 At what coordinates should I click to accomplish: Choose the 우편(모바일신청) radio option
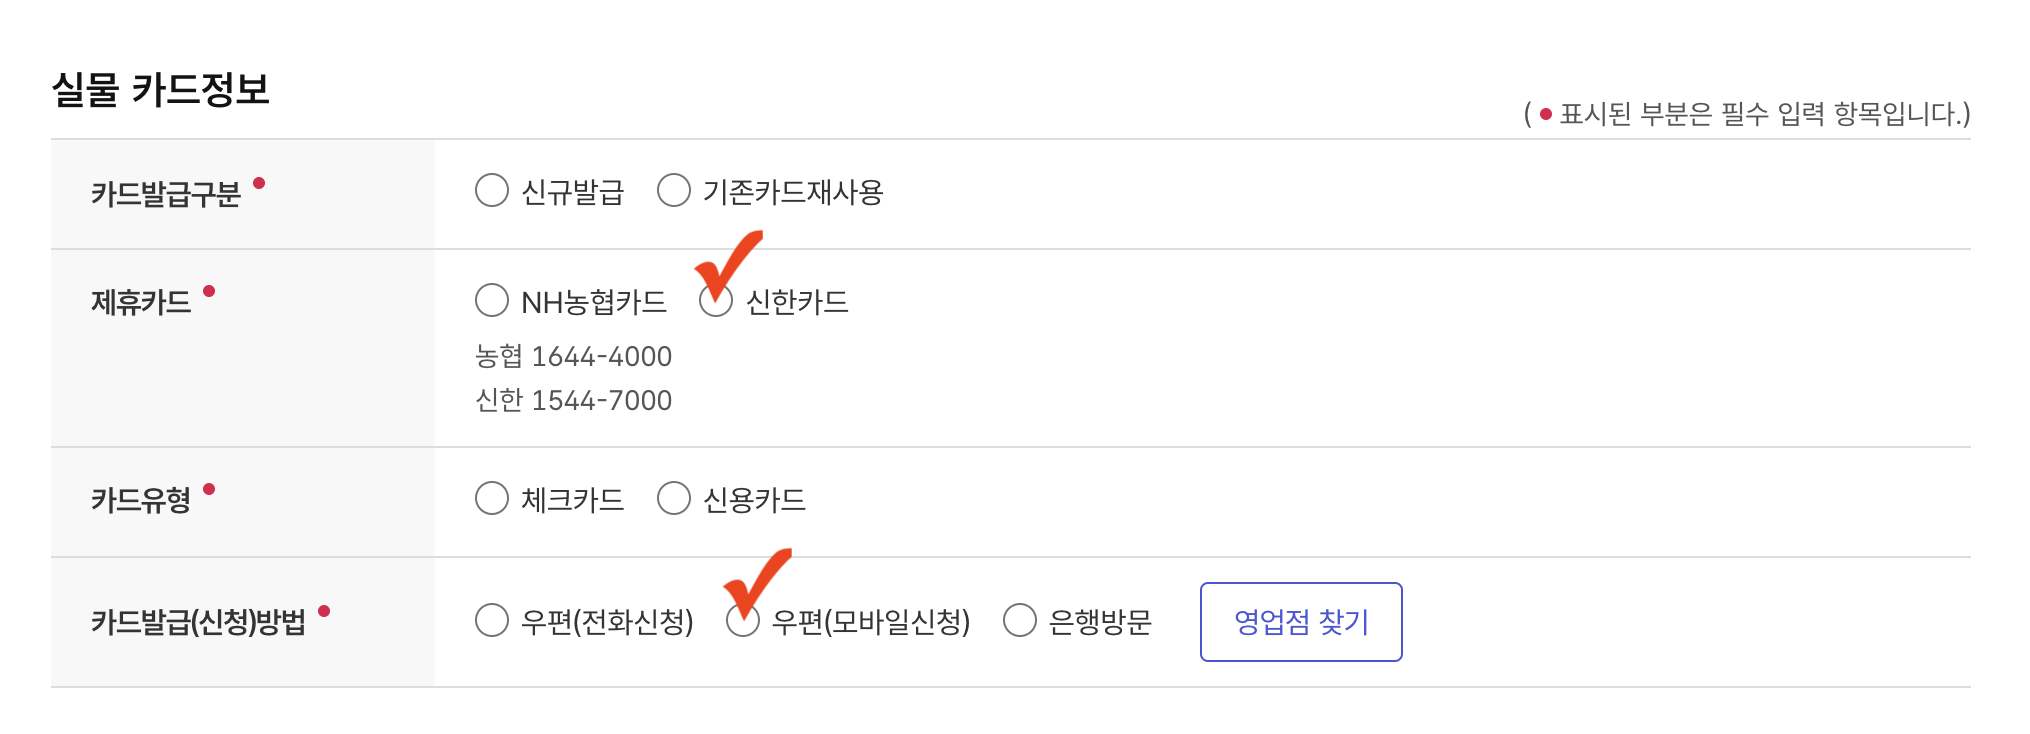tap(742, 621)
